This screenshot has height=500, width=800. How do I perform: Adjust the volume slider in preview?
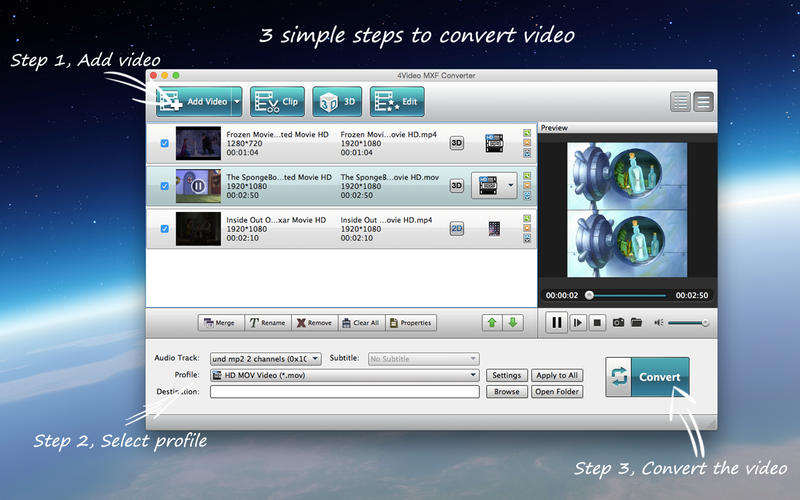pyautogui.click(x=688, y=322)
